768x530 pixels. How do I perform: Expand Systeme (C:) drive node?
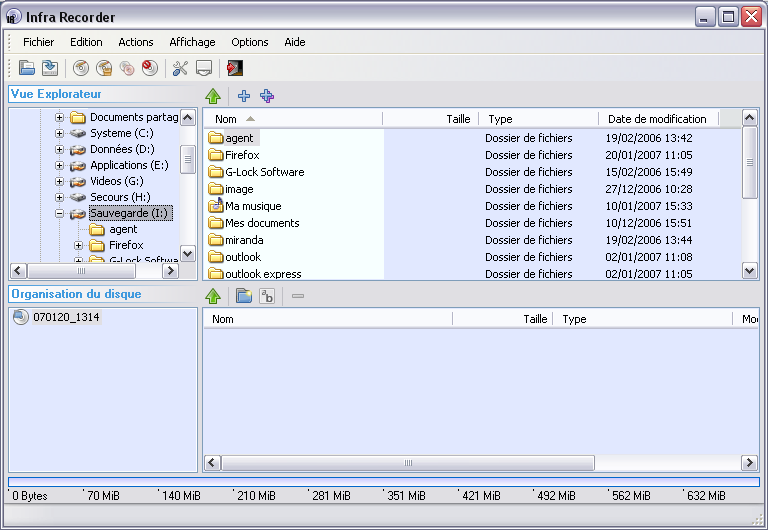pos(59,133)
